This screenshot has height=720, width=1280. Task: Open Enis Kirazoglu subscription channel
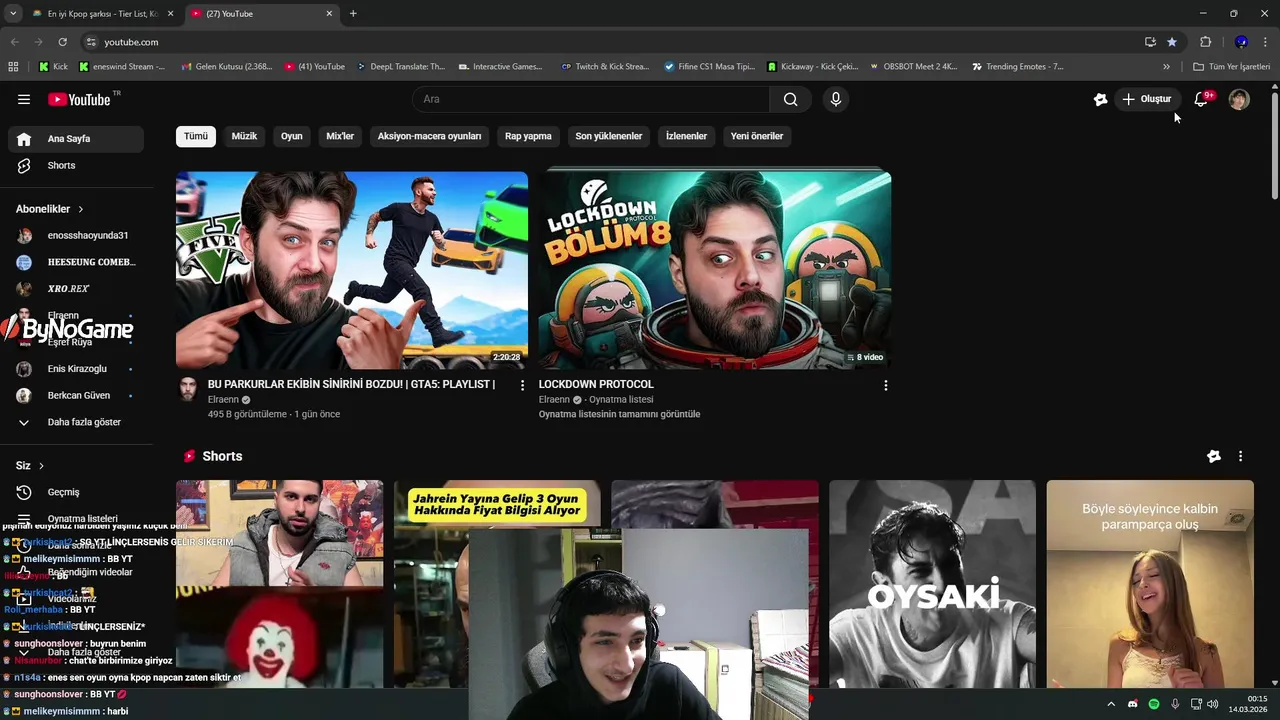tap(76, 368)
